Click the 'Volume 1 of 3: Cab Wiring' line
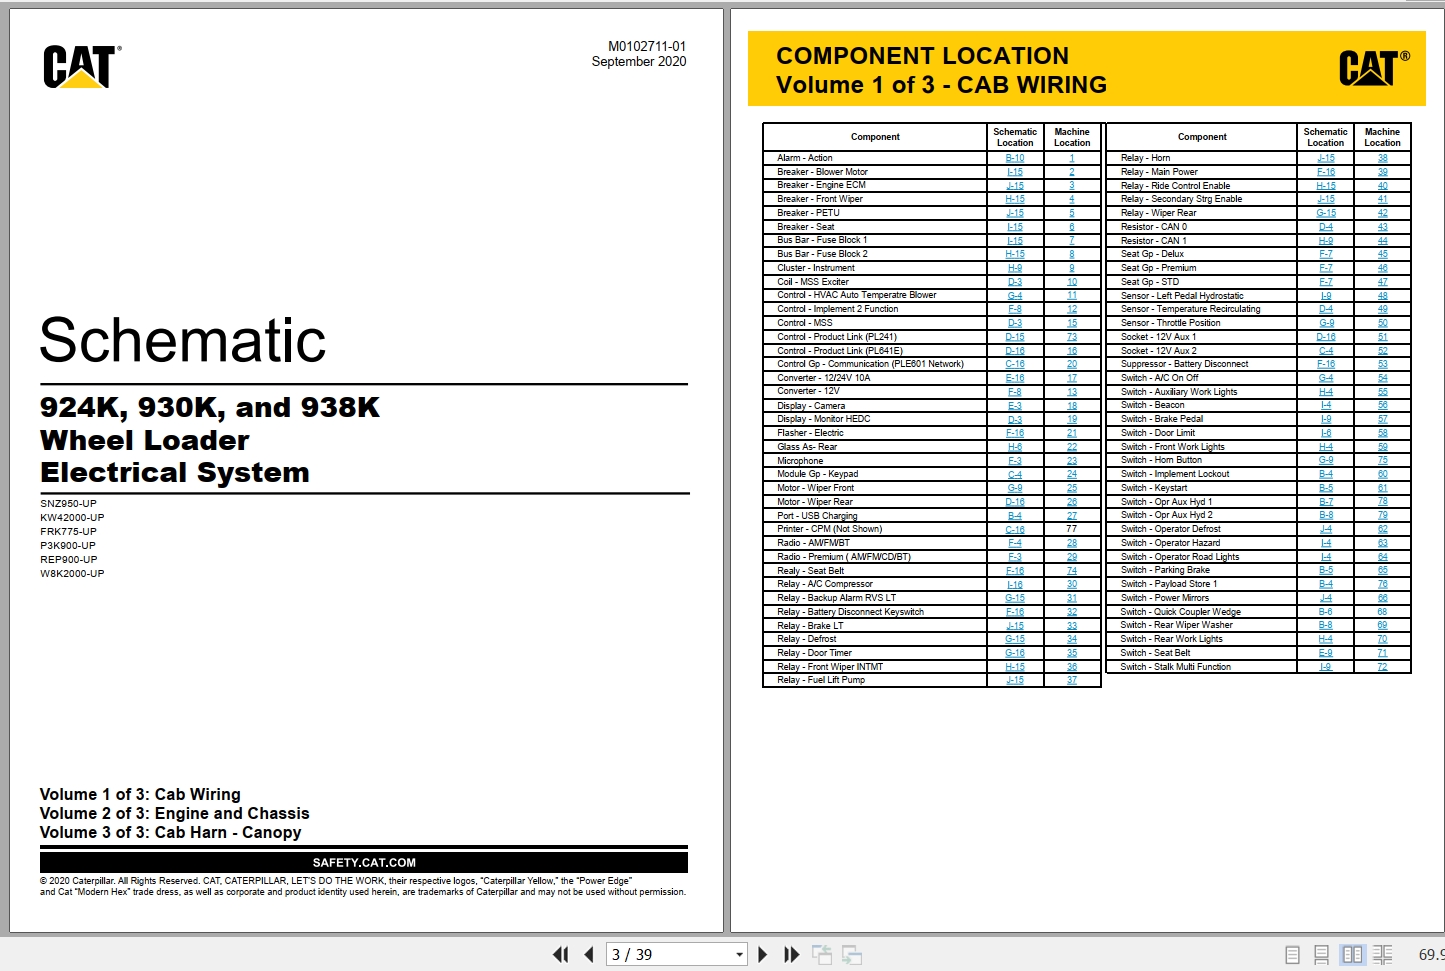Image resolution: width=1445 pixels, height=971 pixels. click(x=140, y=794)
